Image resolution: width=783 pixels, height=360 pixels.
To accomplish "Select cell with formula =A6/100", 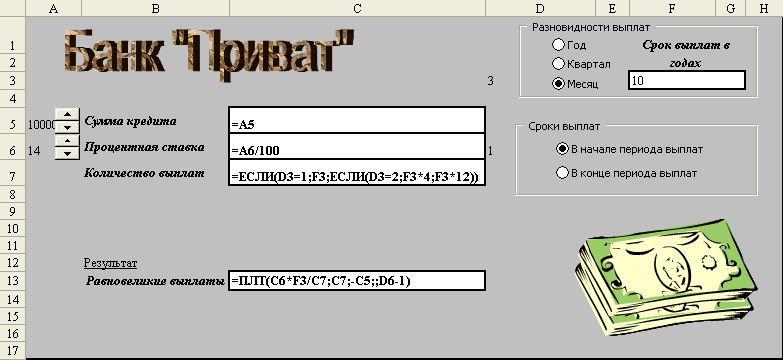I will [x=357, y=146].
